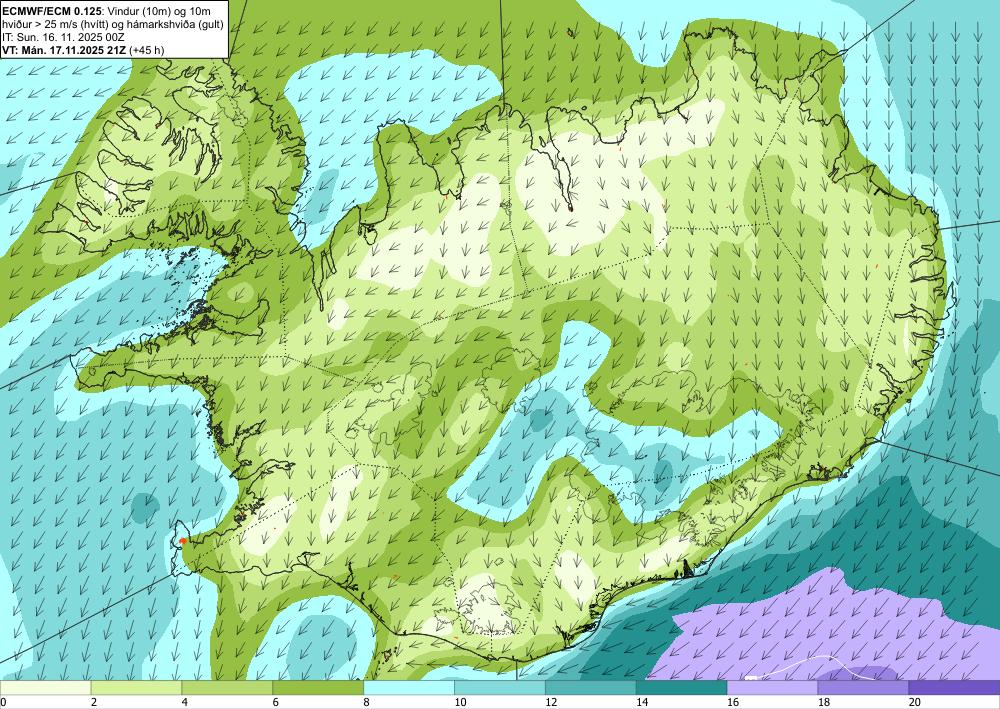Click the darkest purple swatch above 20
This screenshot has height=709, width=1000.
tap(954, 688)
